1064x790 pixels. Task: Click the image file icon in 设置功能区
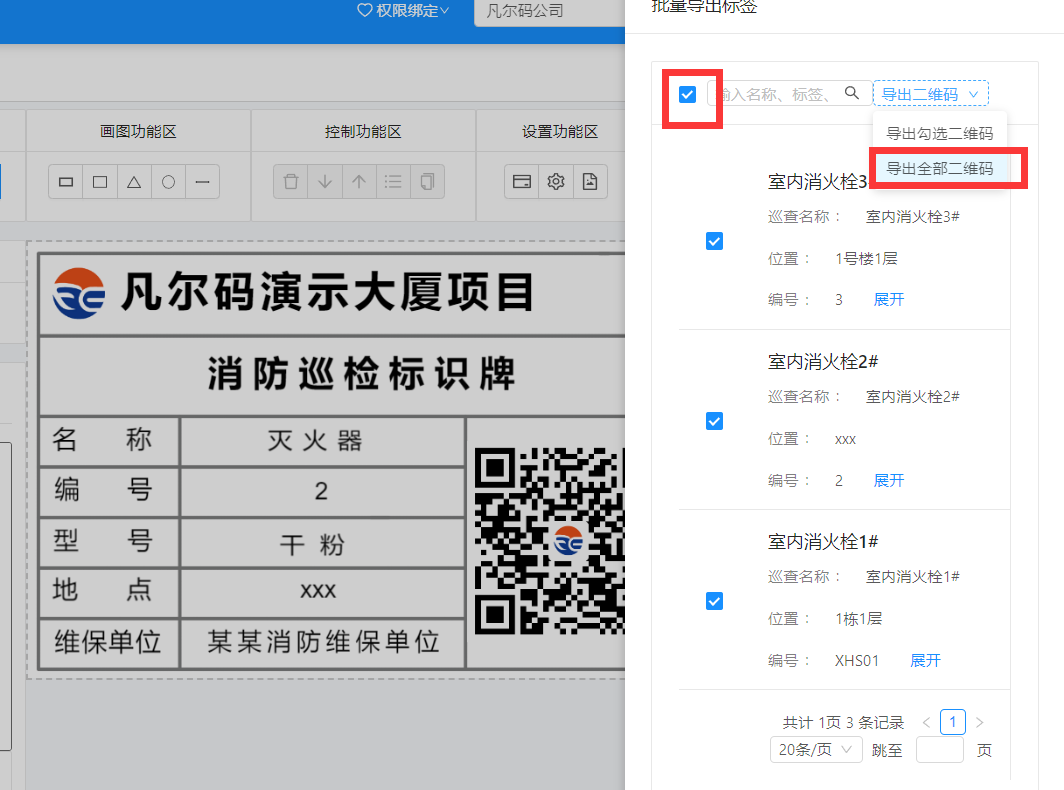click(590, 182)
